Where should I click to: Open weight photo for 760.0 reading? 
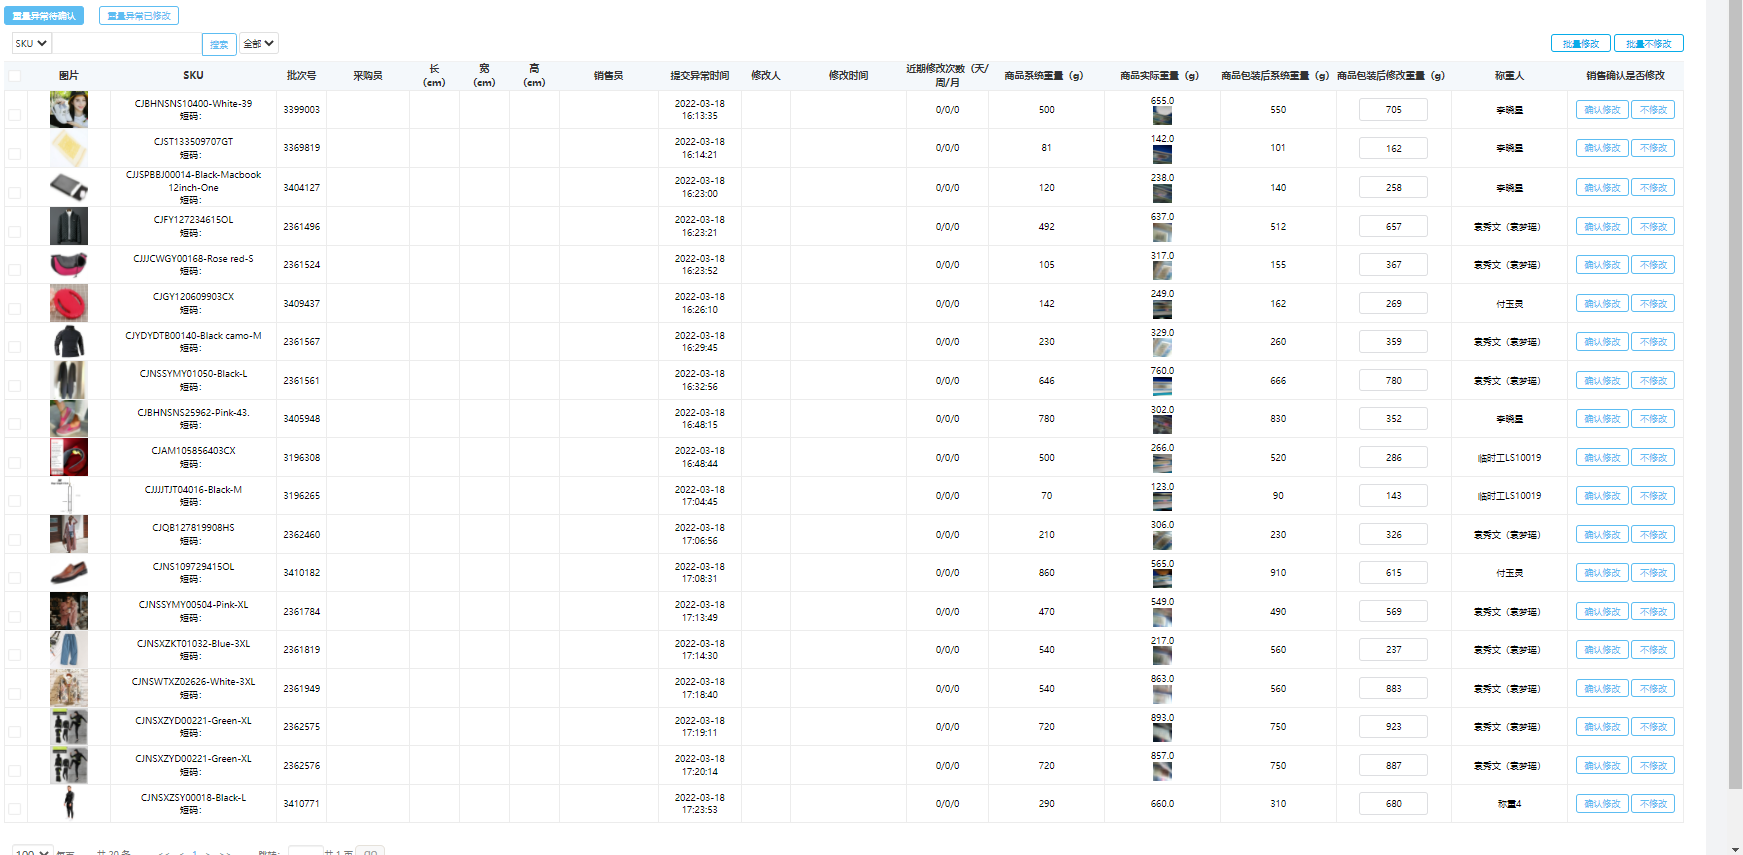(x=1162, y=386)
